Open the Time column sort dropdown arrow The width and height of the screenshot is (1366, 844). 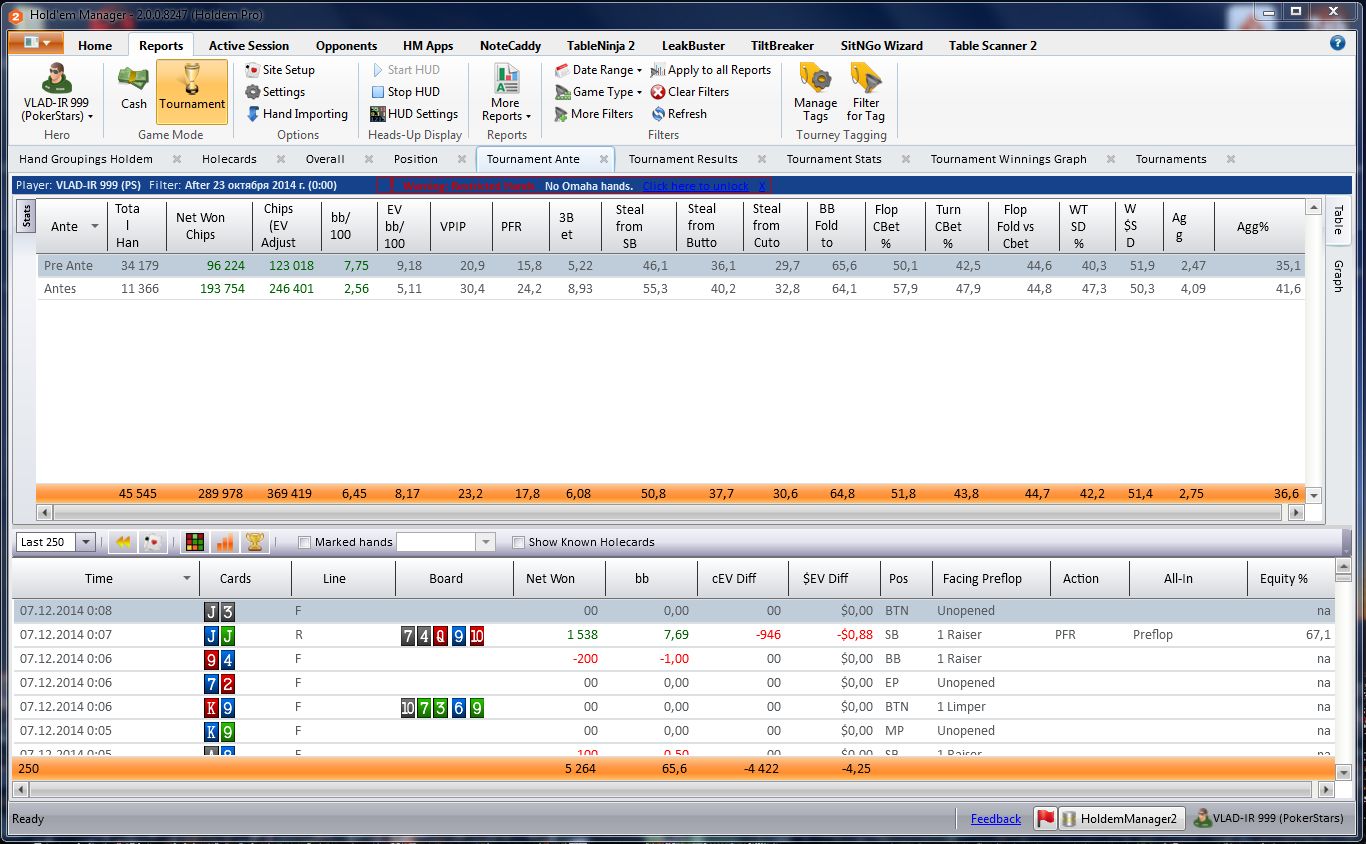(186, 579)
